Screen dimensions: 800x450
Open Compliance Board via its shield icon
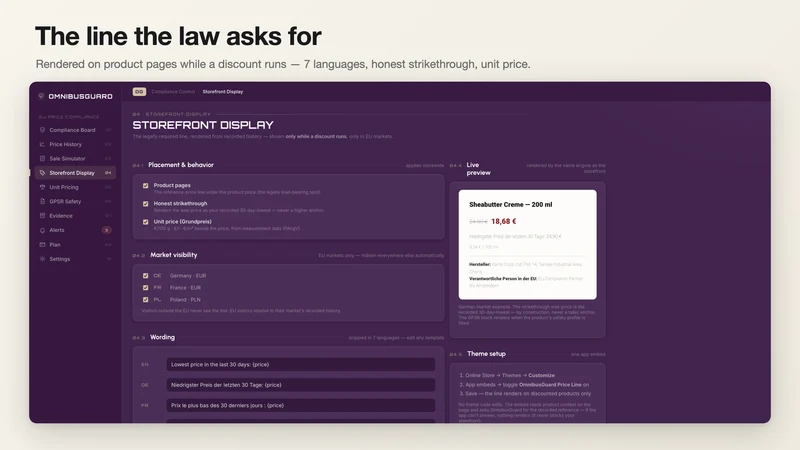point(42,130)
